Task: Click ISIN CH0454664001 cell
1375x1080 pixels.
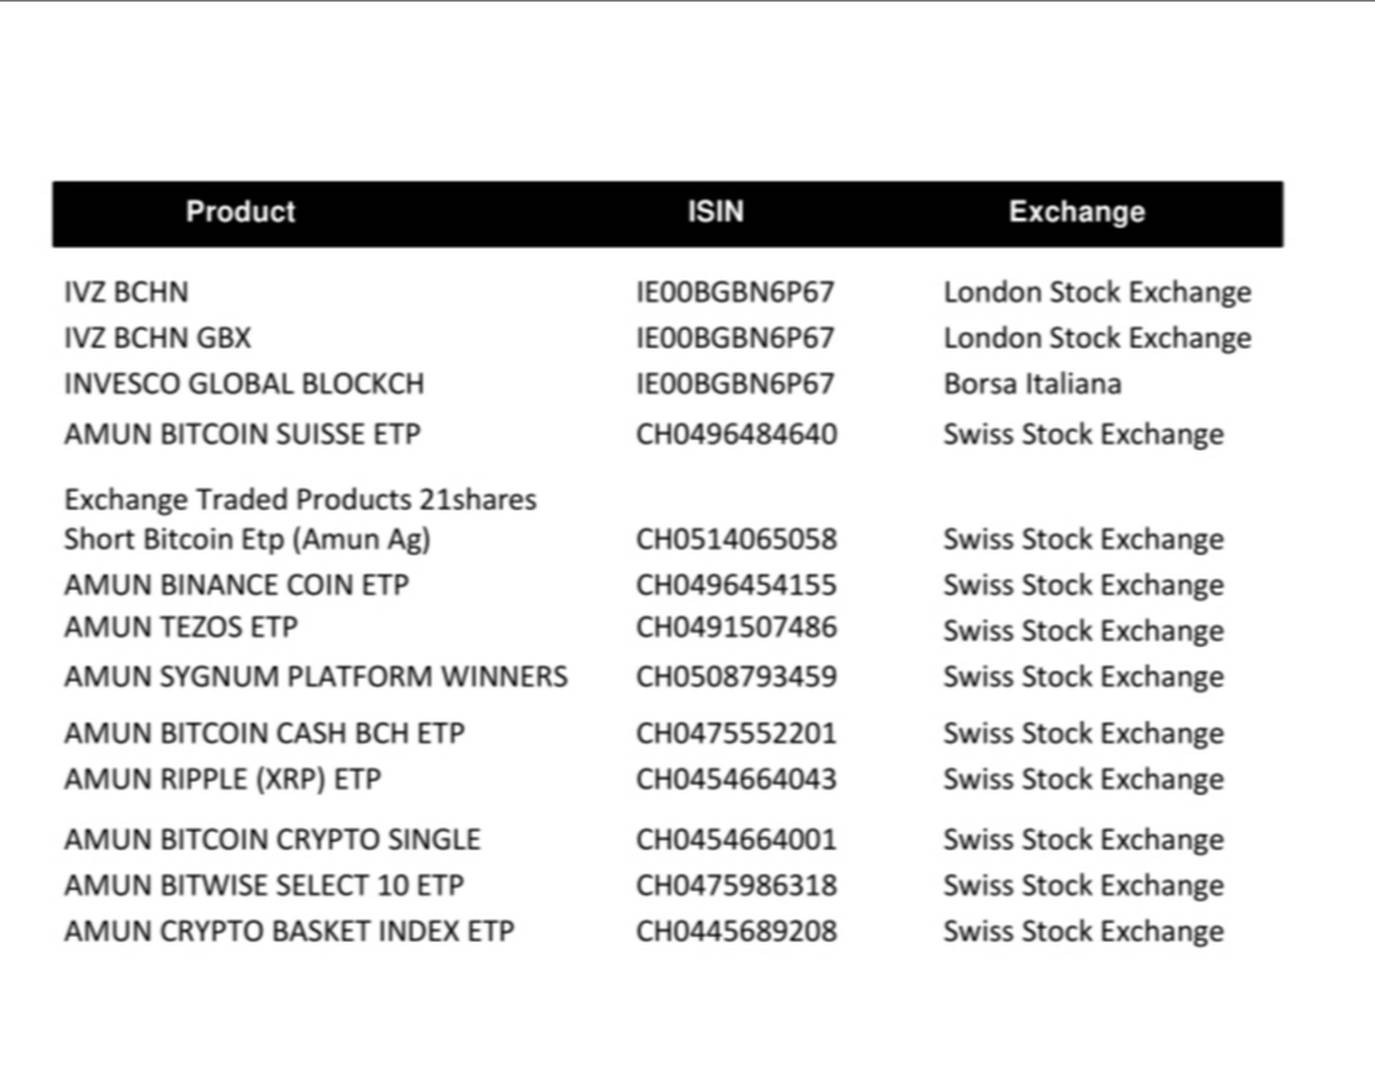Action: 736,839
